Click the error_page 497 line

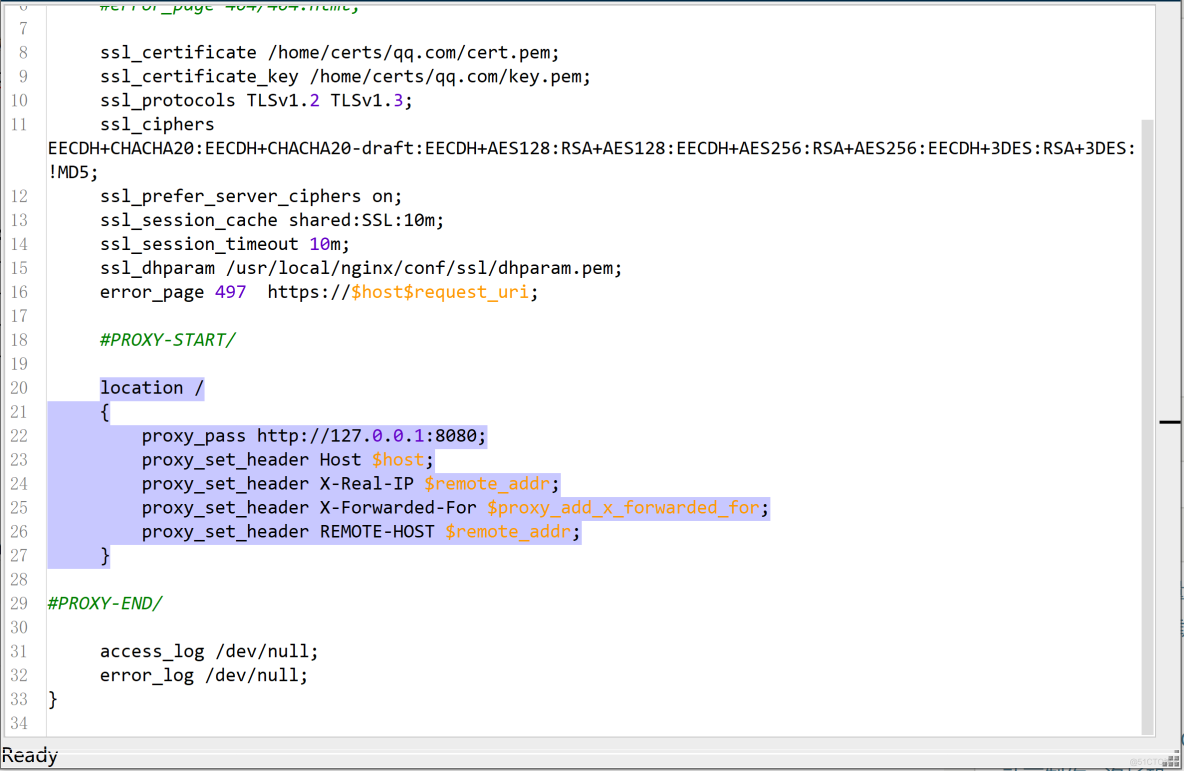319,292
